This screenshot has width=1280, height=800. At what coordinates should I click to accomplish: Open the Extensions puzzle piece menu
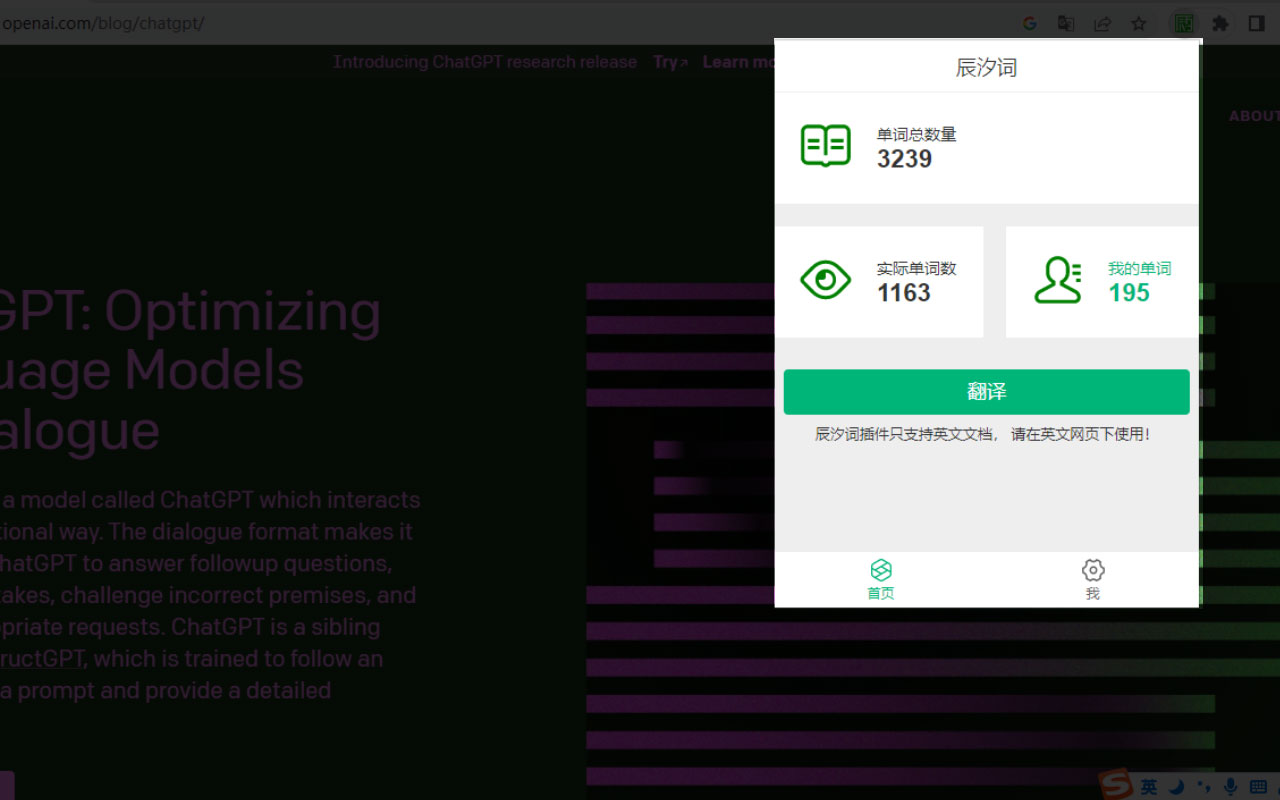[1220, 23]
